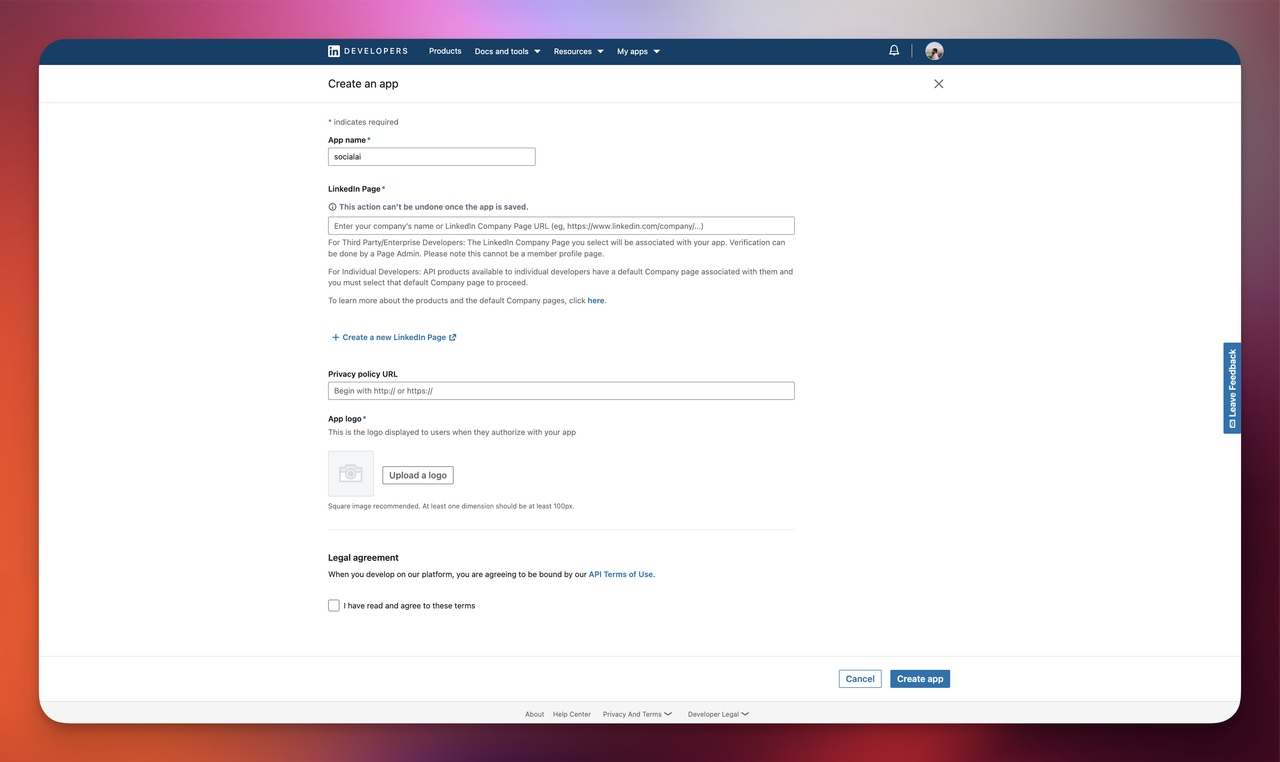Click the Cancel button
This screenshot has height=762, width=1280.
860,679
